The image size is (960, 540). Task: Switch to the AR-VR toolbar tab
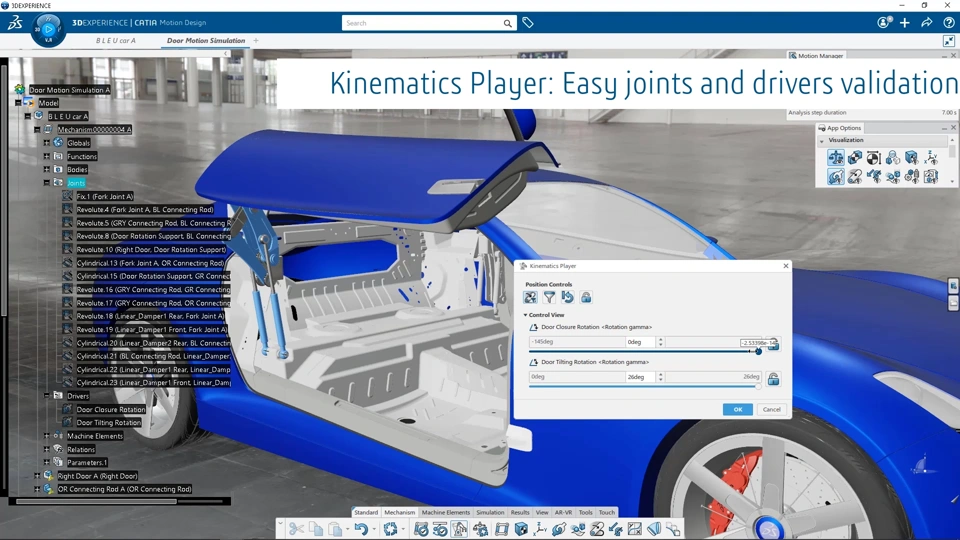tap(563, 512)
